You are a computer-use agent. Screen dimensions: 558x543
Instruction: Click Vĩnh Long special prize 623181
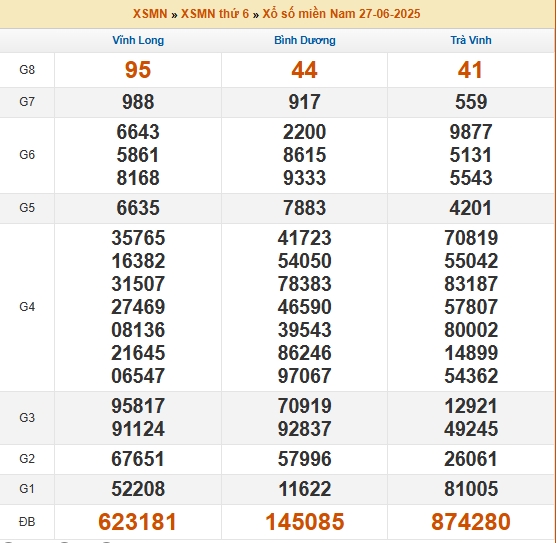click(x=137, y=522)
